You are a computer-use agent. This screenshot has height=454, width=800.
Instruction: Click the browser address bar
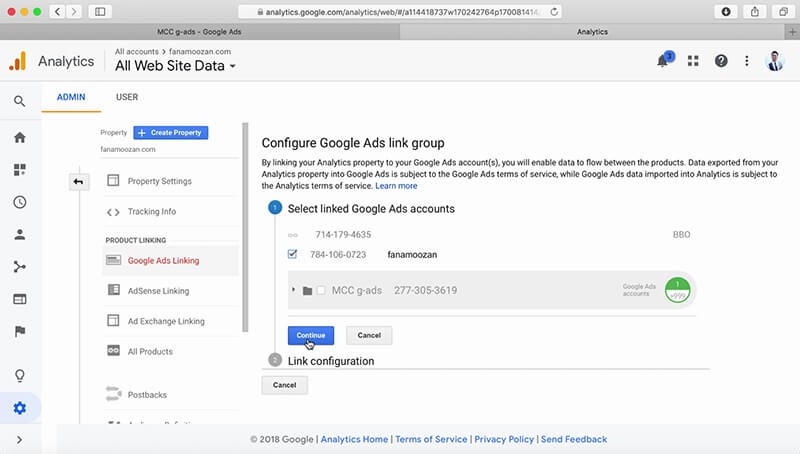click(x=400, y=12)
